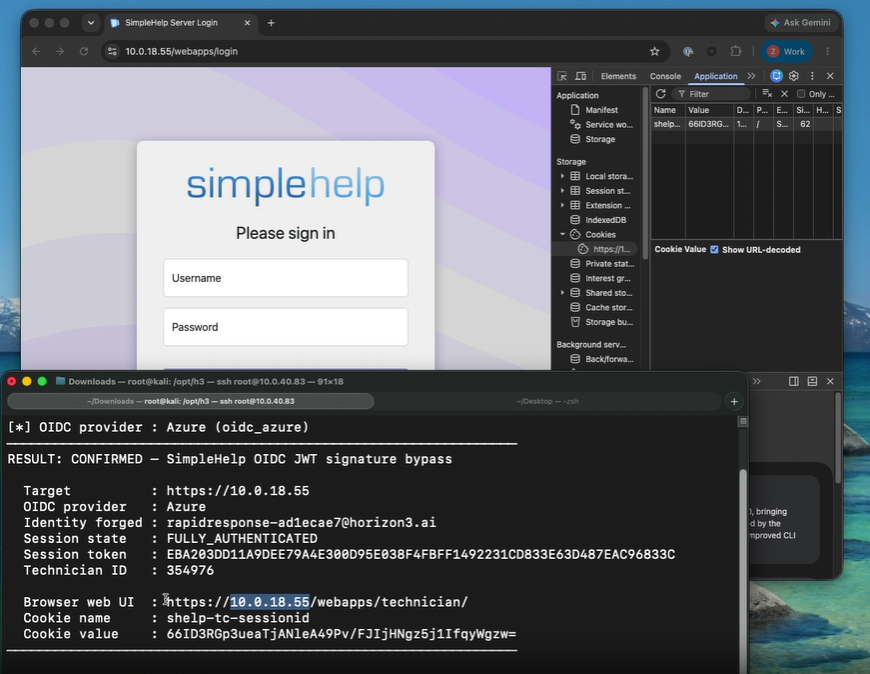The image size is (870, 674).
Task: Click the DevTools sidebar scrollbar
Action: 645,173
